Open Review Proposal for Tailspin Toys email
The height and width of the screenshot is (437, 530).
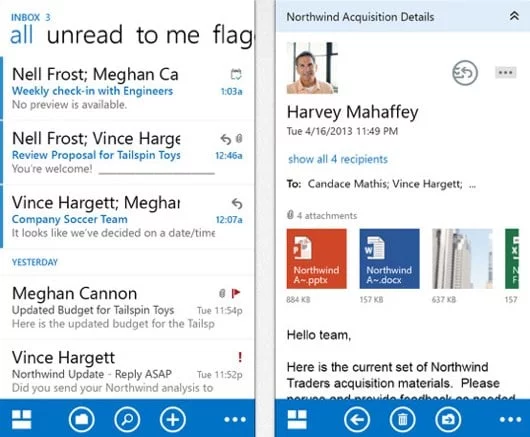[x=128, y=153]
